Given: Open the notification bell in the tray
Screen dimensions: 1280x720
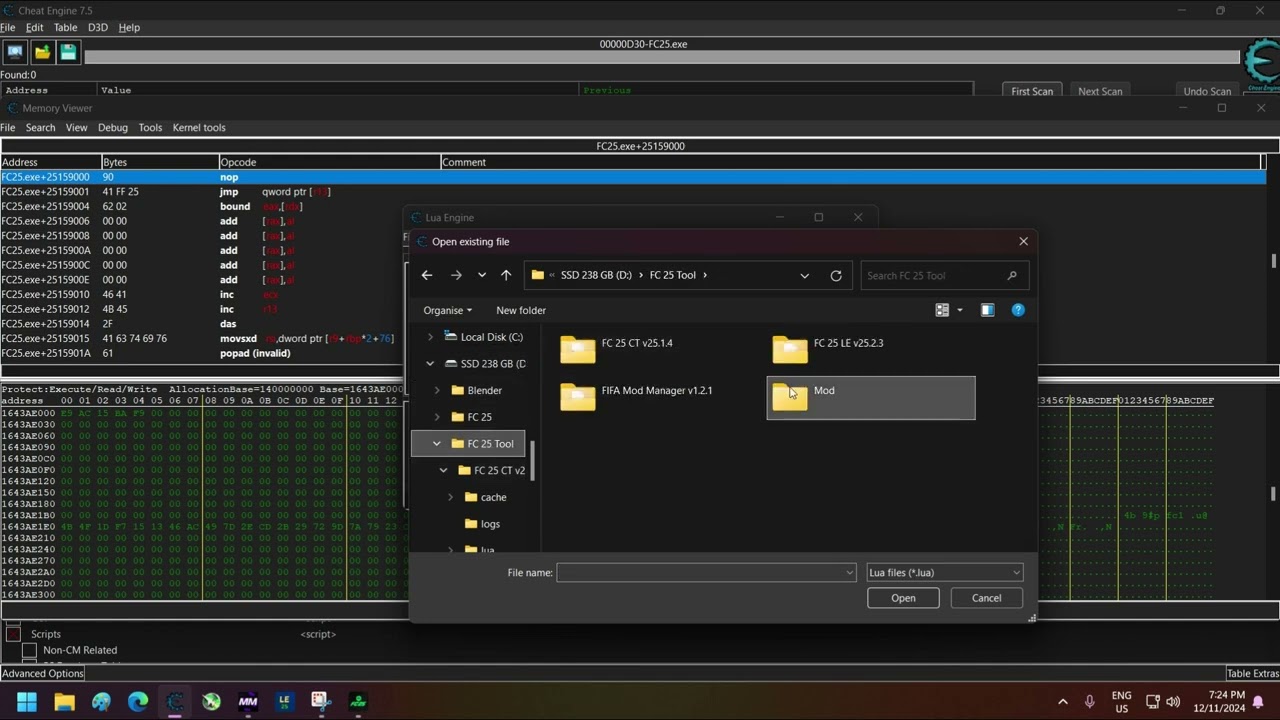Looking at the screenshot, I should (x=1259, y=702).
